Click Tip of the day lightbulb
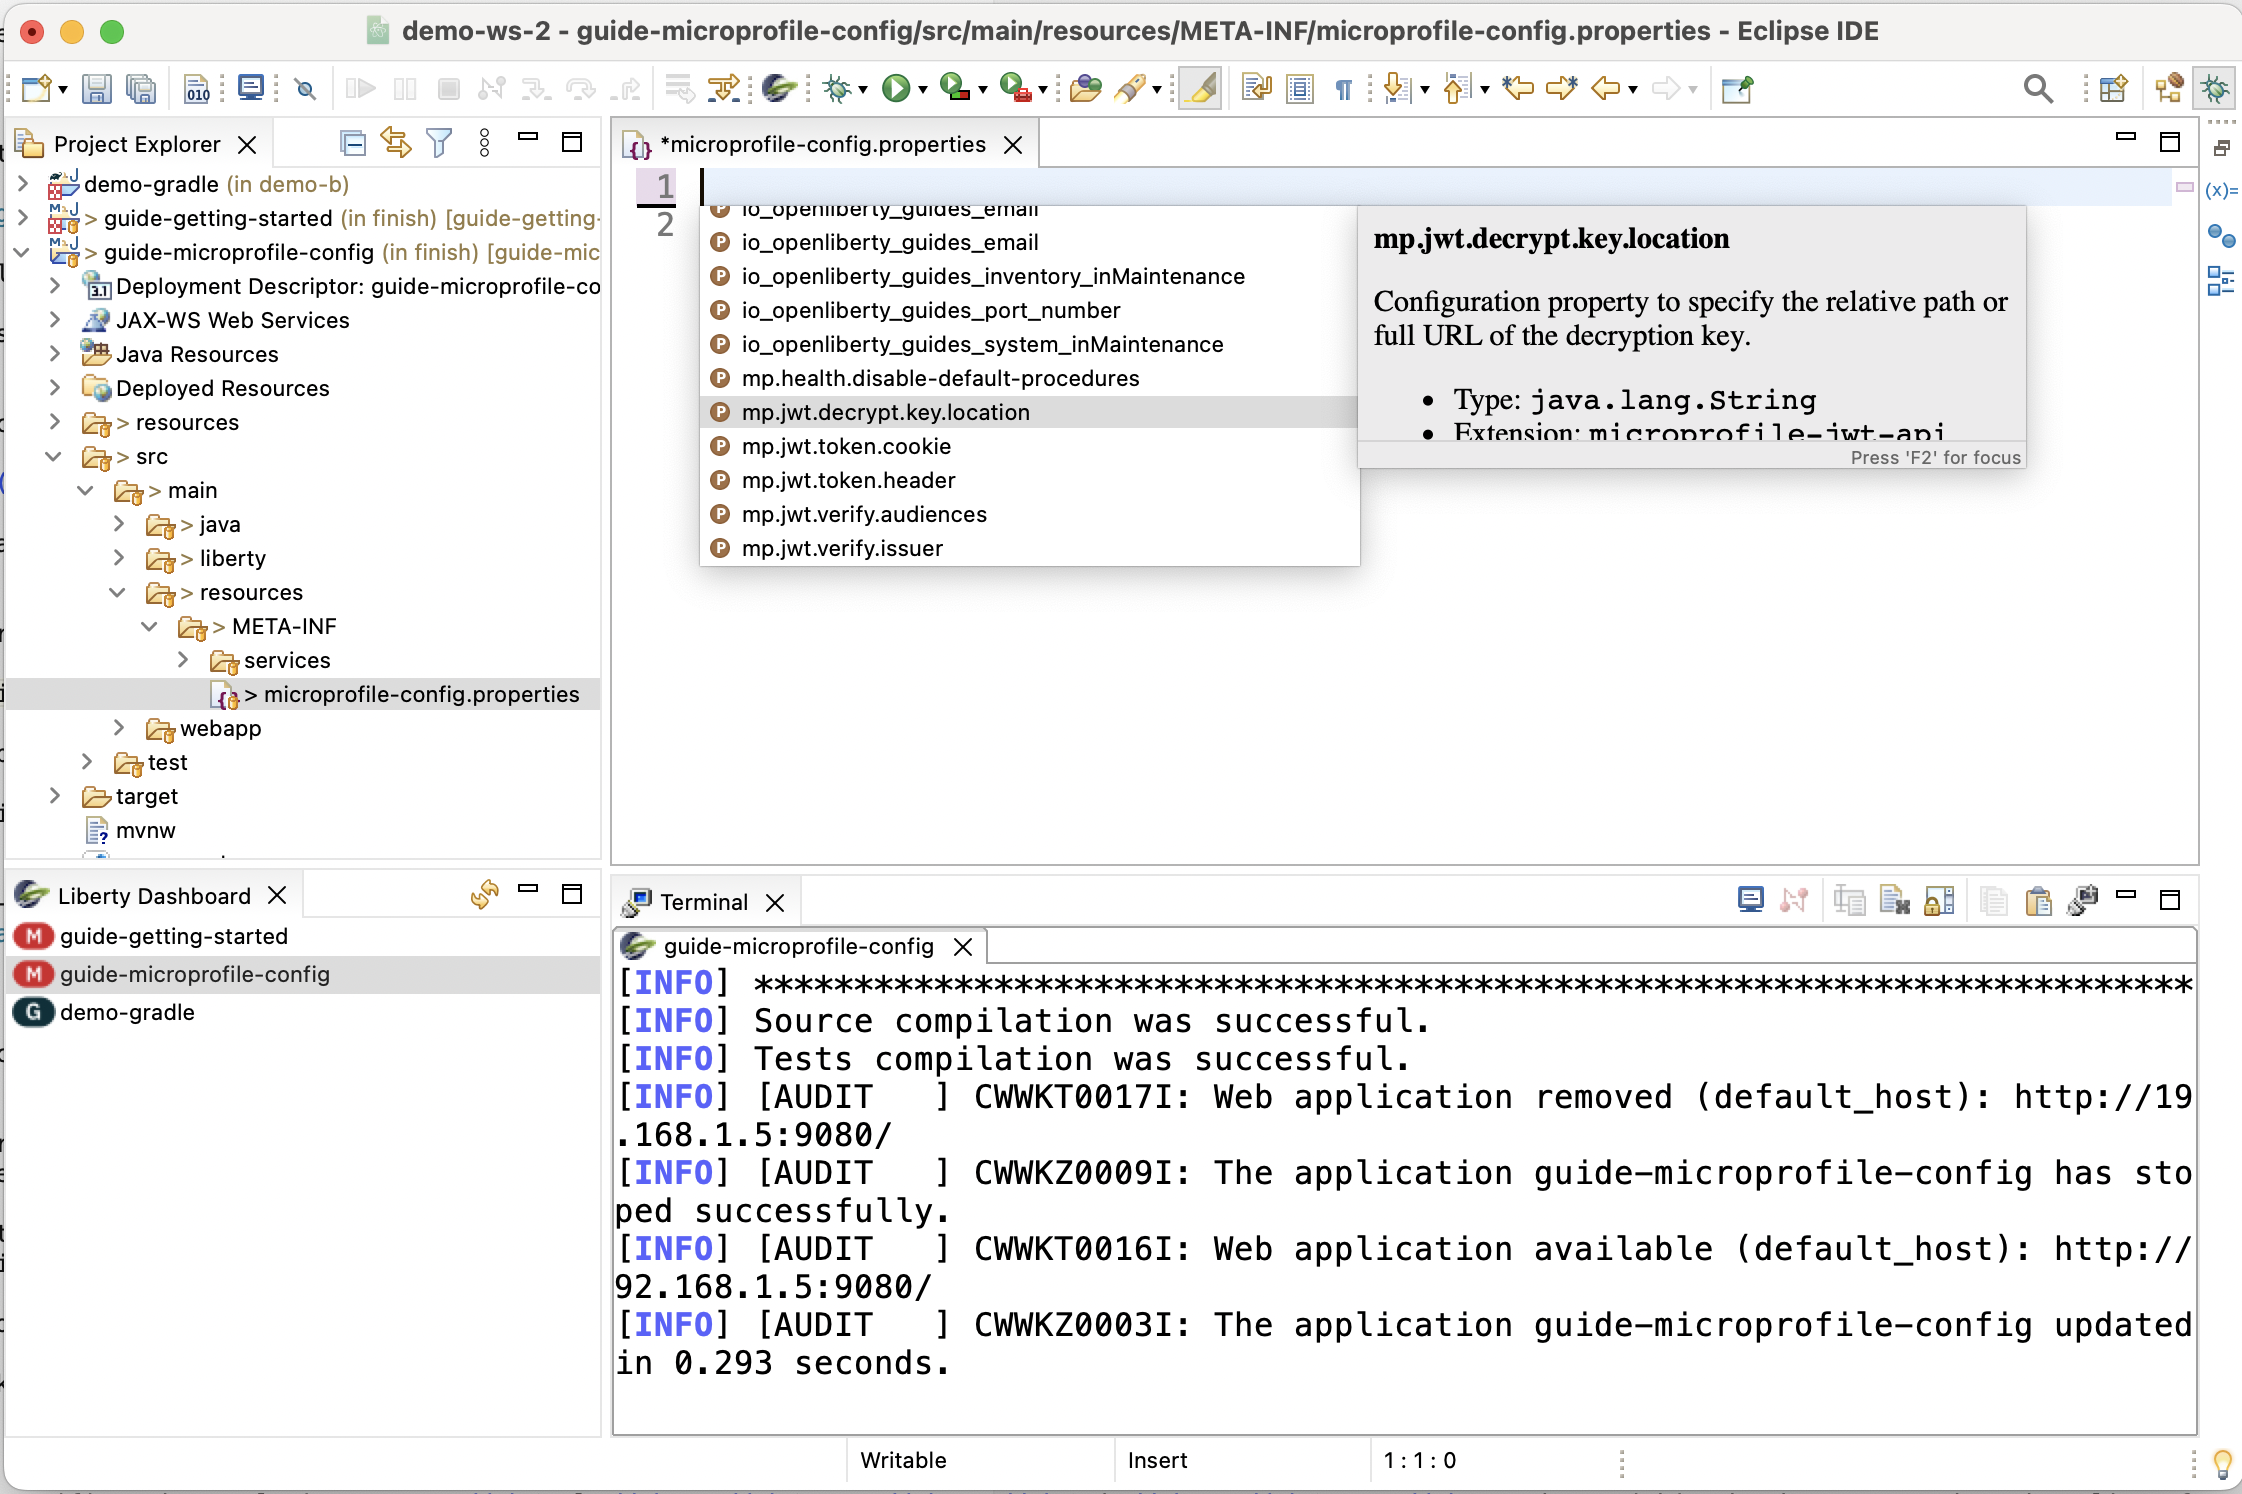Screen dimensions: 2242x1494 (2223, 1463)
